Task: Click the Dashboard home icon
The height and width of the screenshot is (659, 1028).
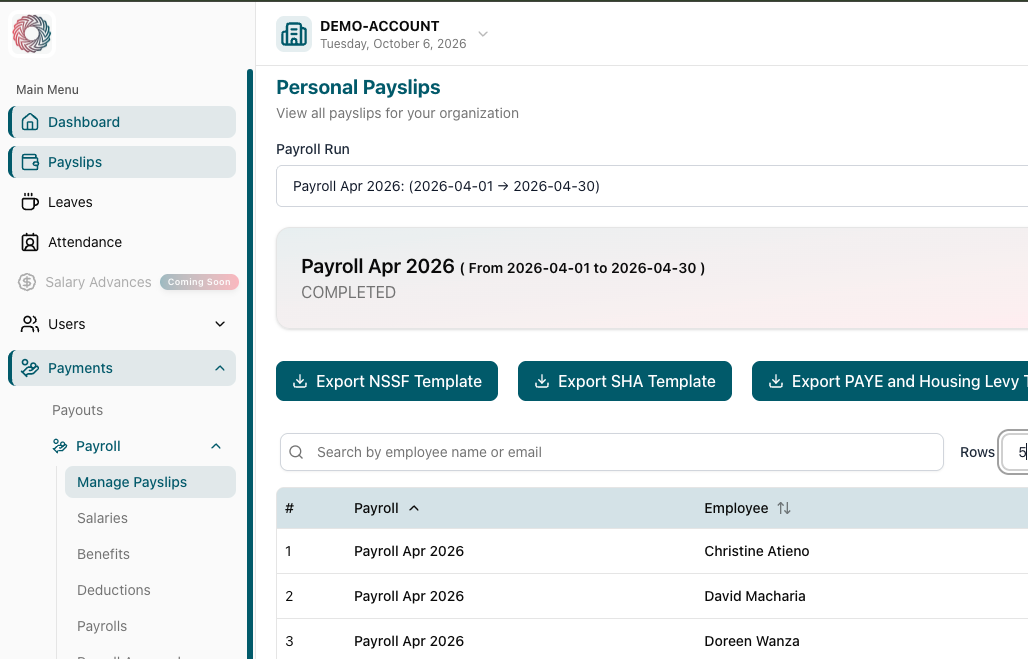Action: click(30, 122)
